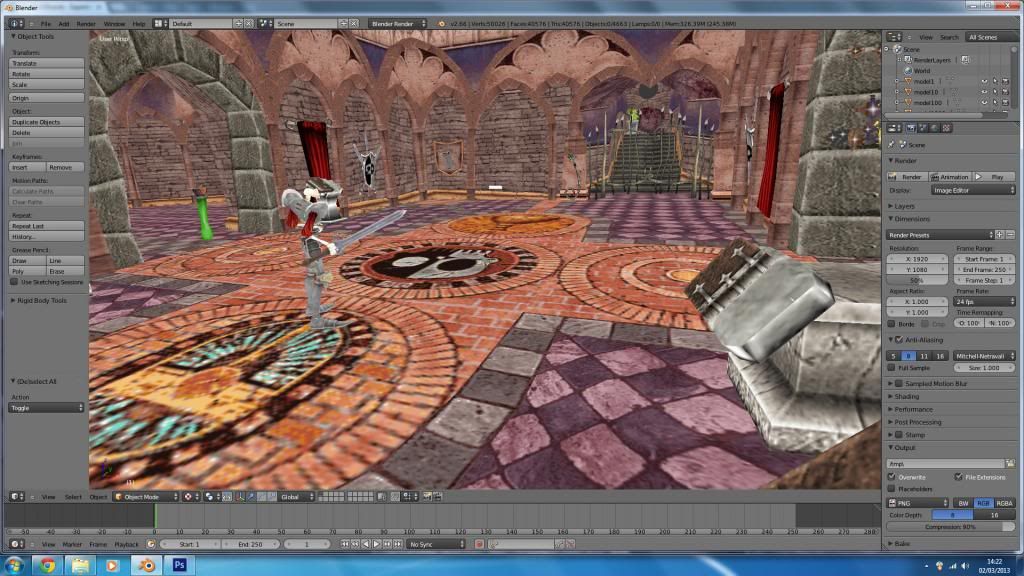The width and height of the screenshot is (1024, 576).
Task: Open Google Chrome from the taskbar
Action: pyautogui.click(x=47, y=565)
